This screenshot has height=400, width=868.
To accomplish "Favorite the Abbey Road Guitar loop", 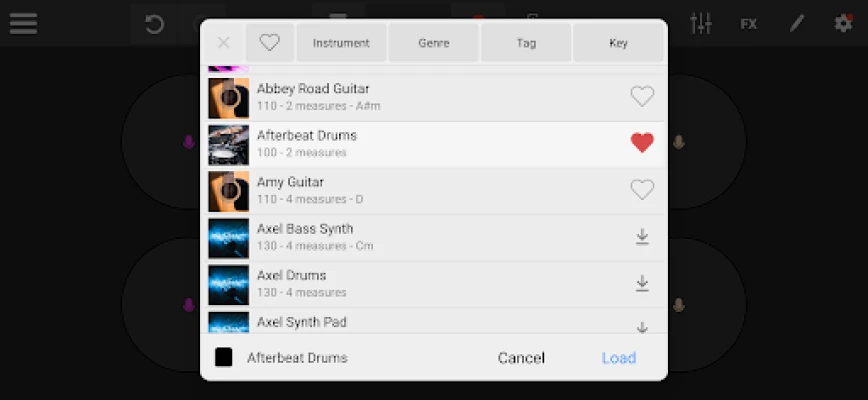I will 642,97.
